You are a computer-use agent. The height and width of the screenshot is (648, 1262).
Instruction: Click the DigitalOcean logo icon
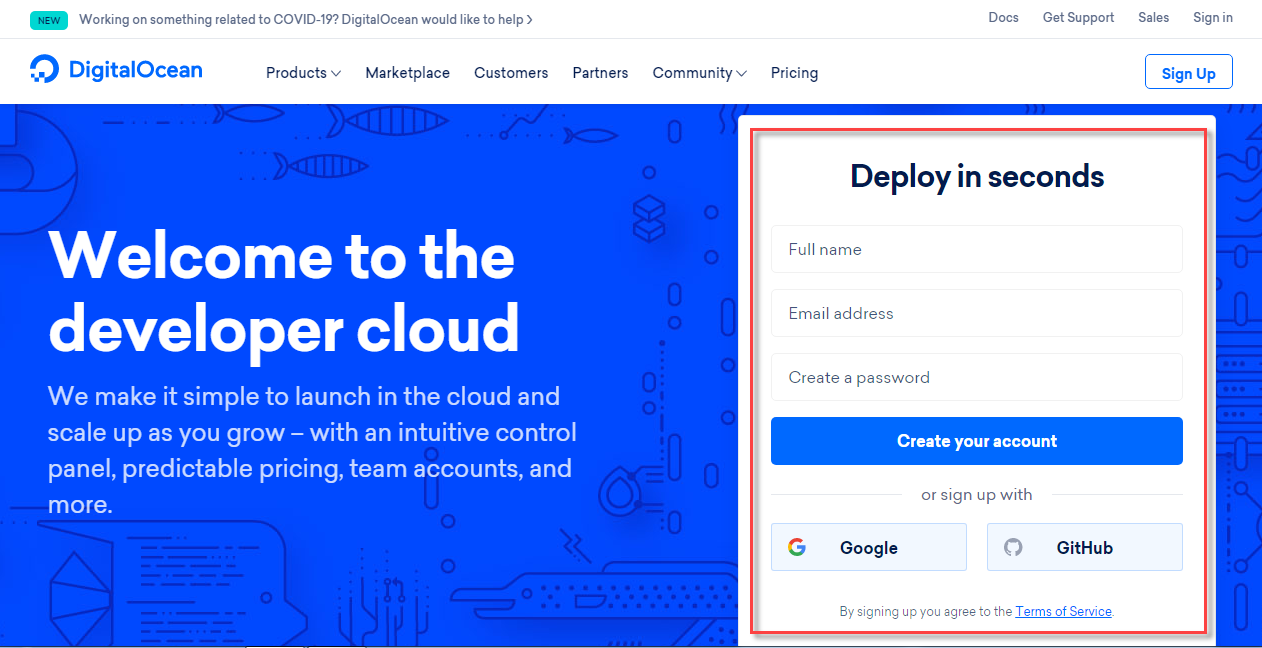(x=45, y=70)
